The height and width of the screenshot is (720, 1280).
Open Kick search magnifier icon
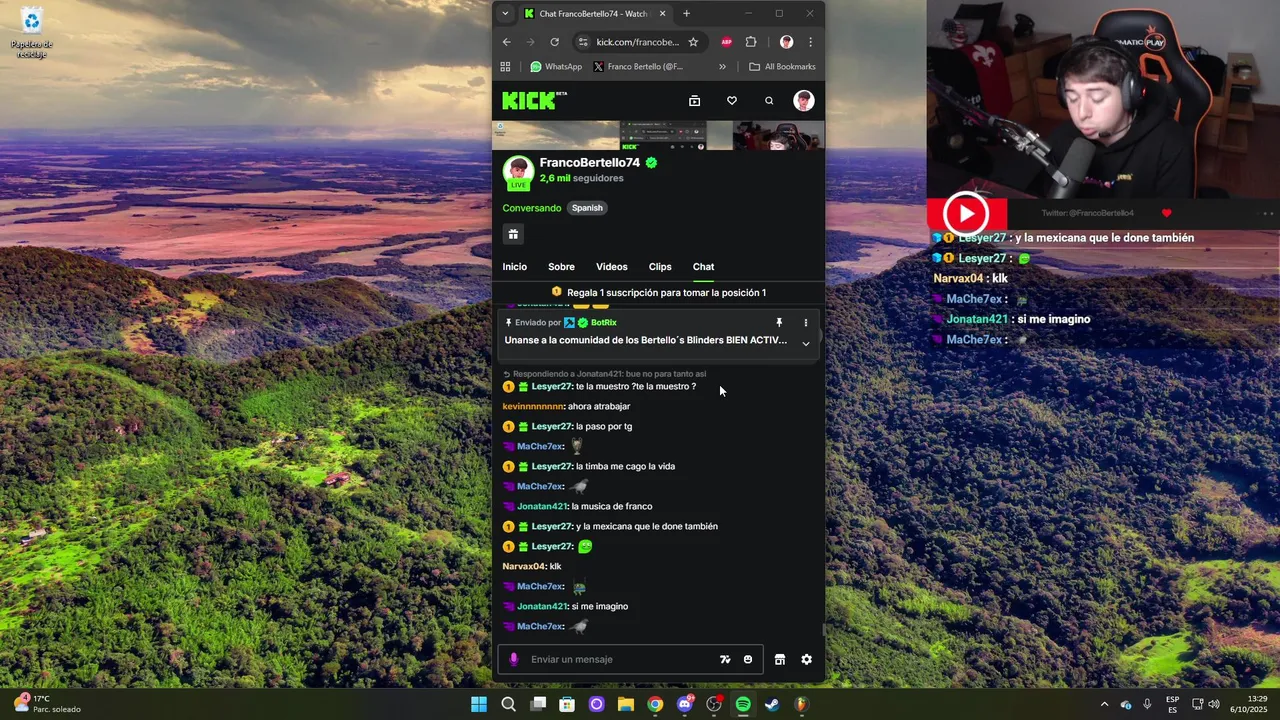point(769,101)
